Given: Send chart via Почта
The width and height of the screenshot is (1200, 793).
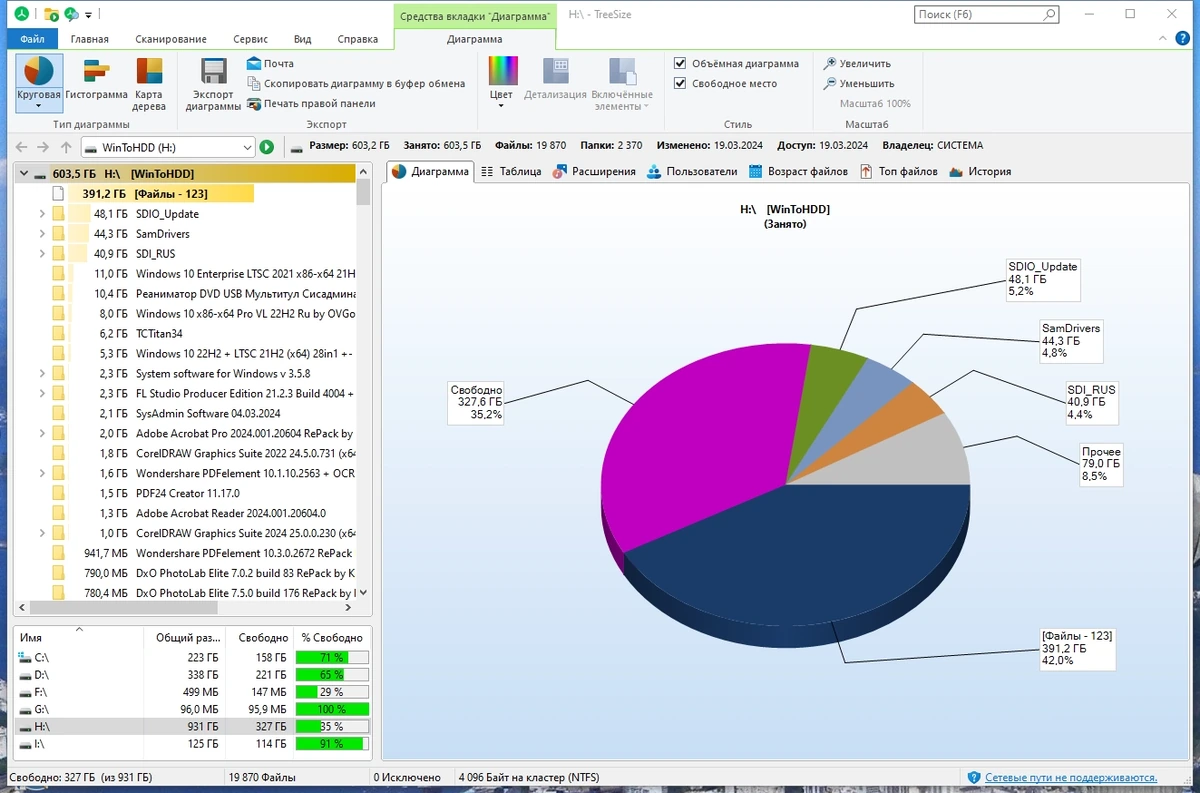Looking at the screenshot, I should tap(270, 63).
